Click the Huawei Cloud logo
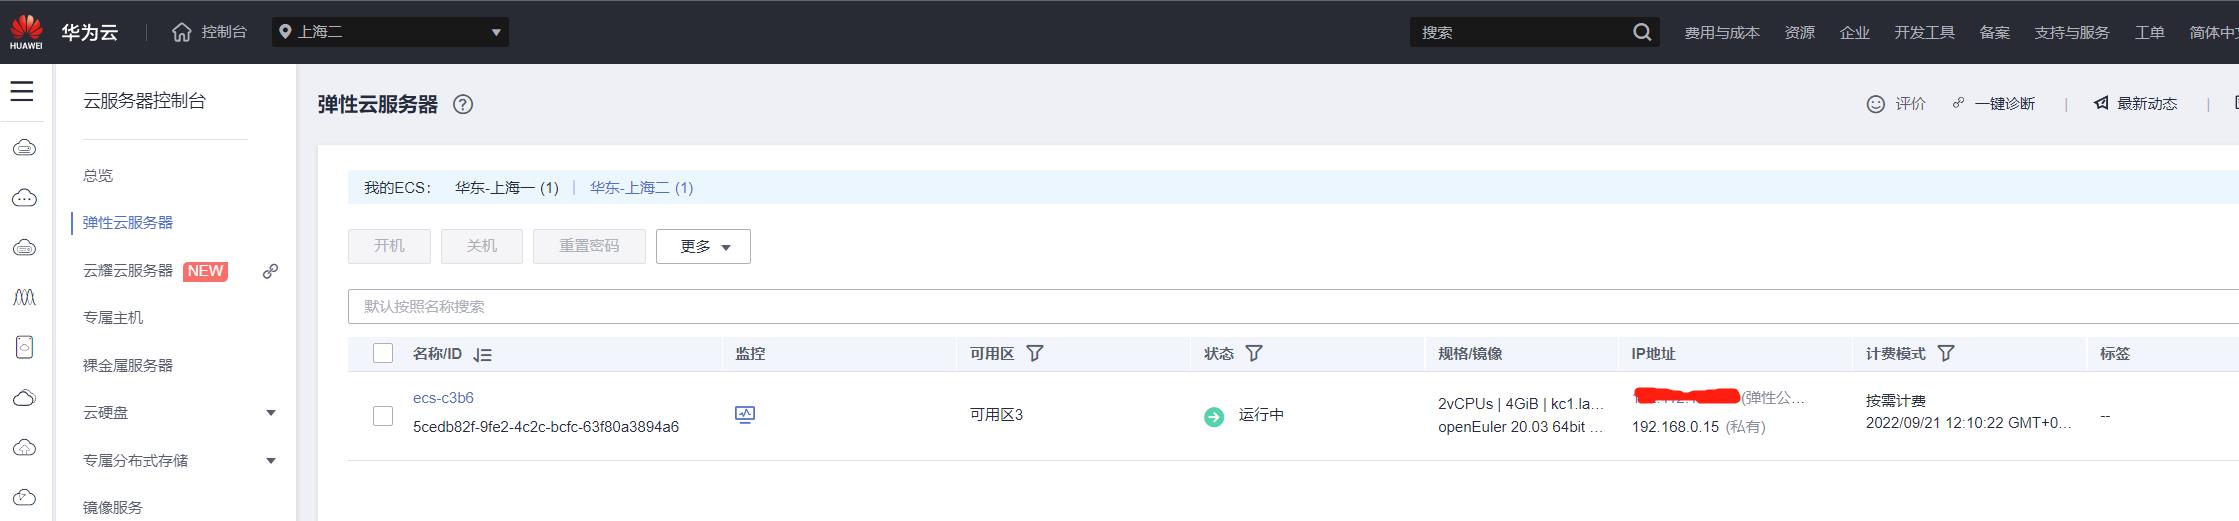Image resolution: width=2239 pixels, height=521 pixels. [x=27, y=32]
